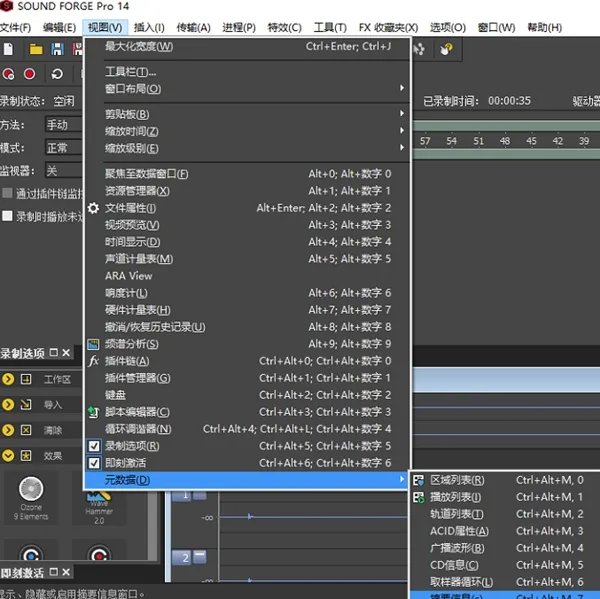Open the FX 收藏夹(X) menu
600x599 pixels.
[388, 28]
